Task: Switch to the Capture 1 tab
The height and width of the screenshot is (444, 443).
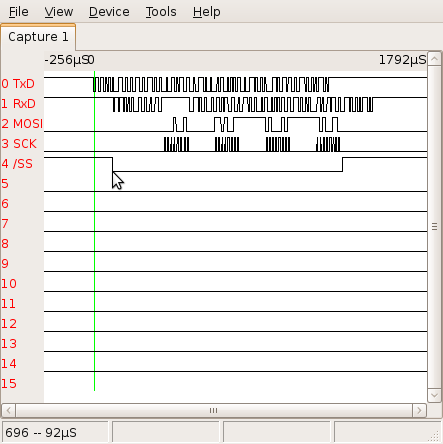Action: (x=38, y=37)
